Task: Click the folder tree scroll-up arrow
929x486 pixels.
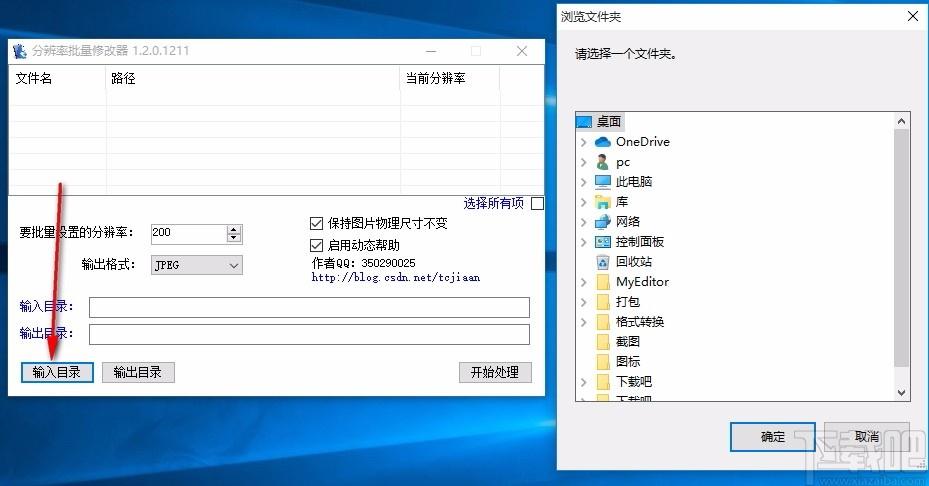Action: coord(901,121)
